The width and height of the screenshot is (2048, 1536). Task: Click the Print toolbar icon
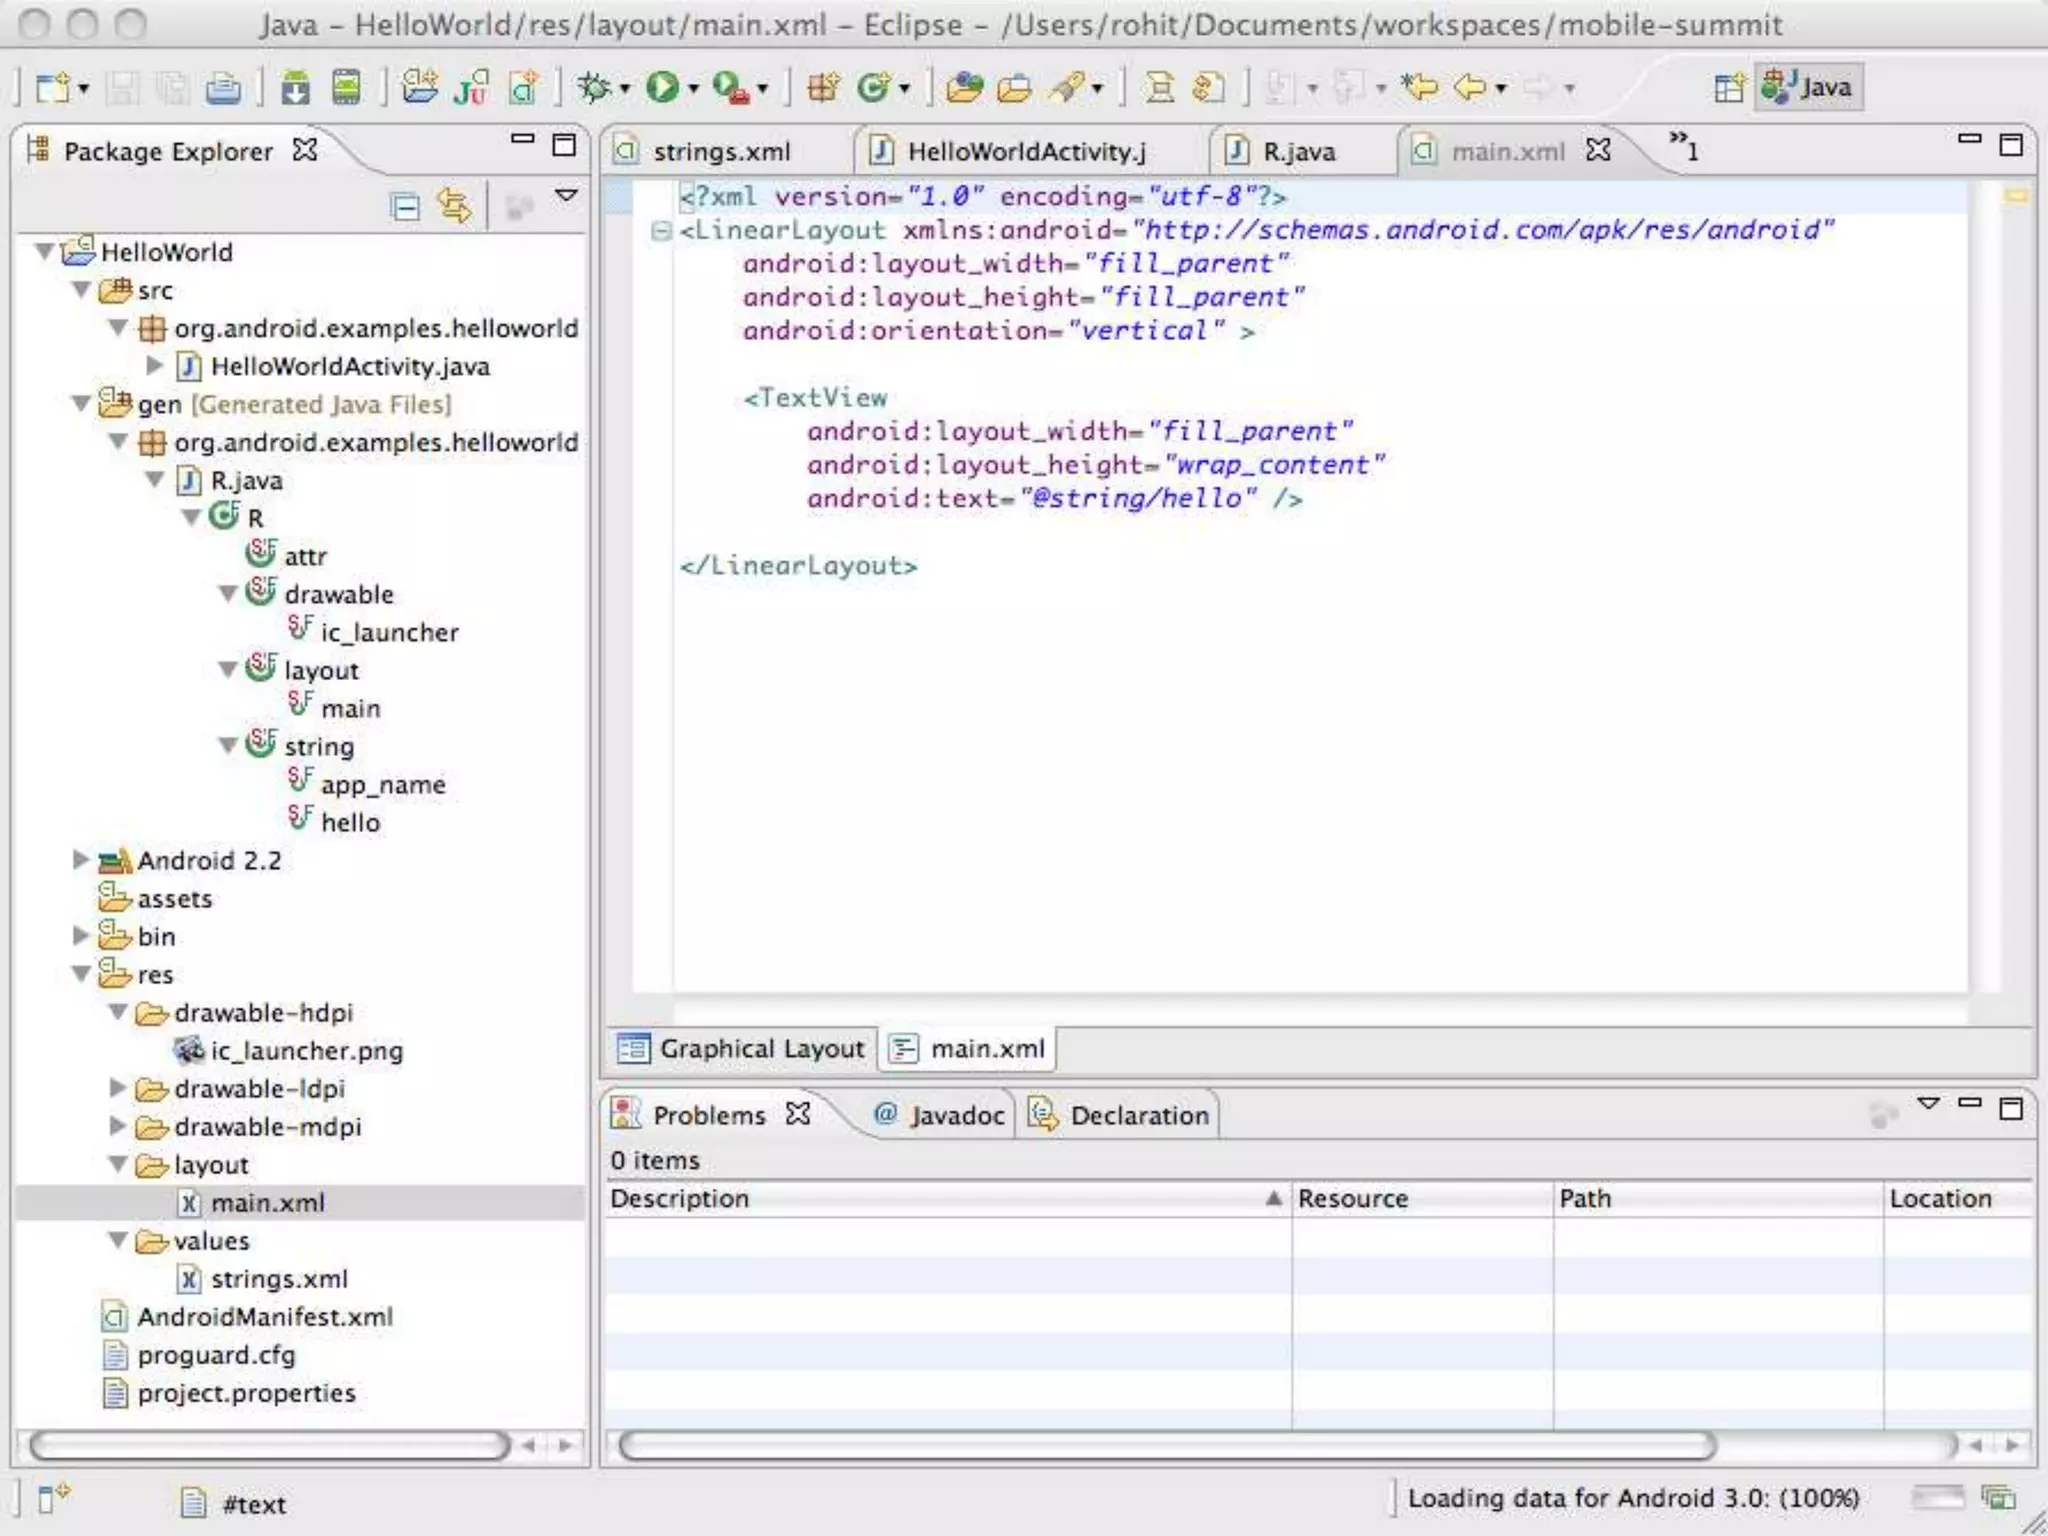223,88
